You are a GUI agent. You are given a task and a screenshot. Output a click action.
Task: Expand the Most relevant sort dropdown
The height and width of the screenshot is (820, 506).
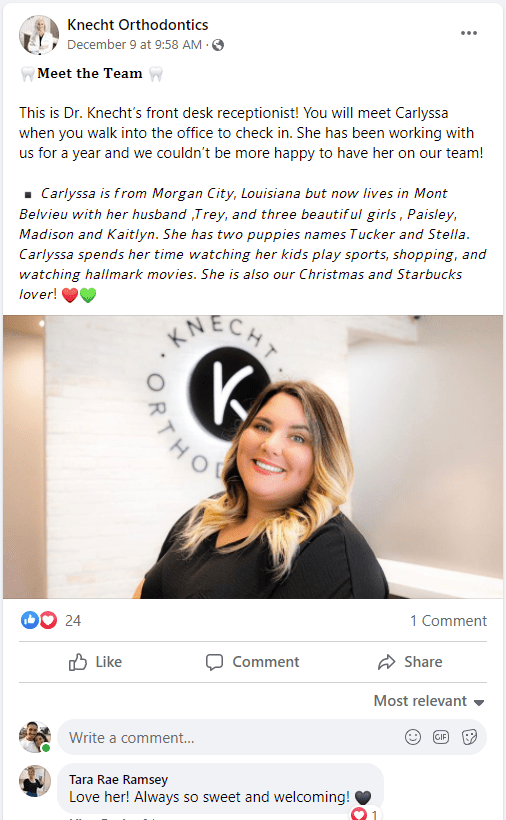coord(429,701)
